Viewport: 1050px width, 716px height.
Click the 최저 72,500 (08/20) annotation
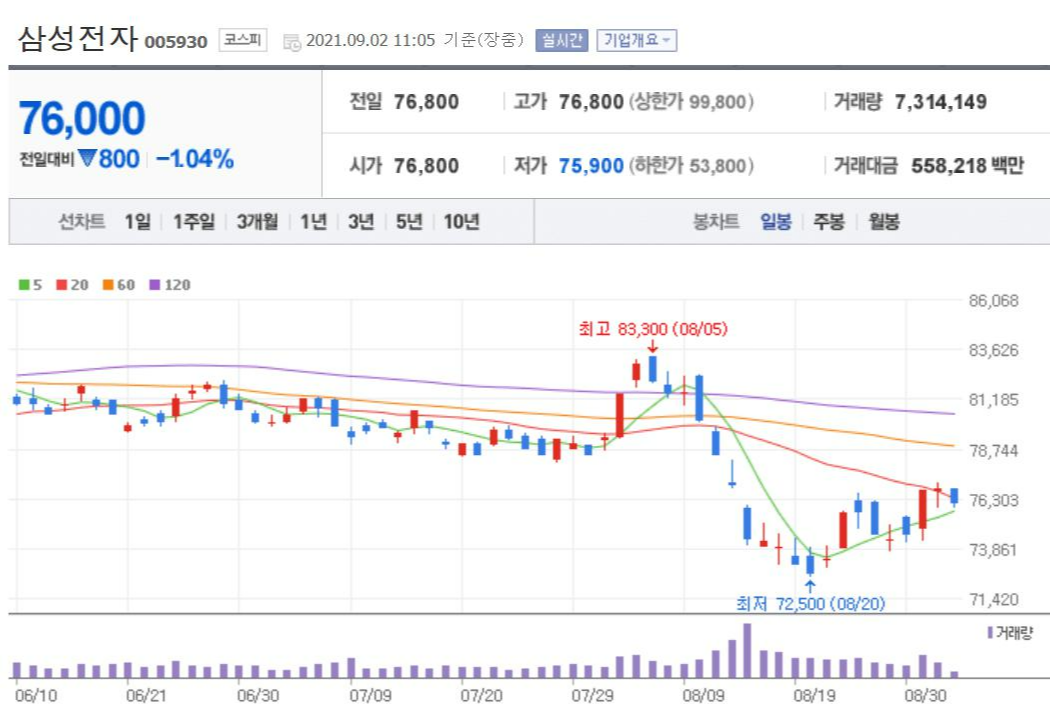pyautogui.click(x=810, y=603)
